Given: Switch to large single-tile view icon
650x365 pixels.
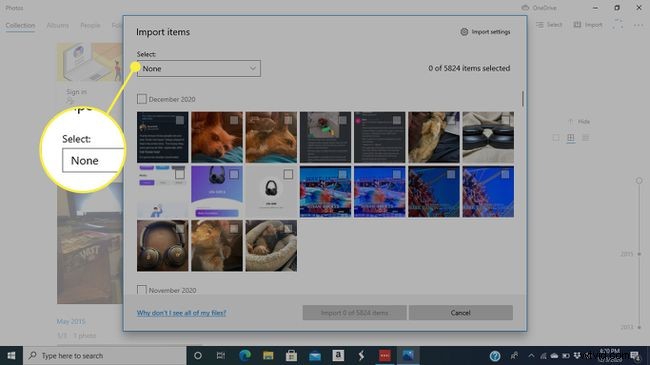Looking at the screenshot, I should 556,138.
